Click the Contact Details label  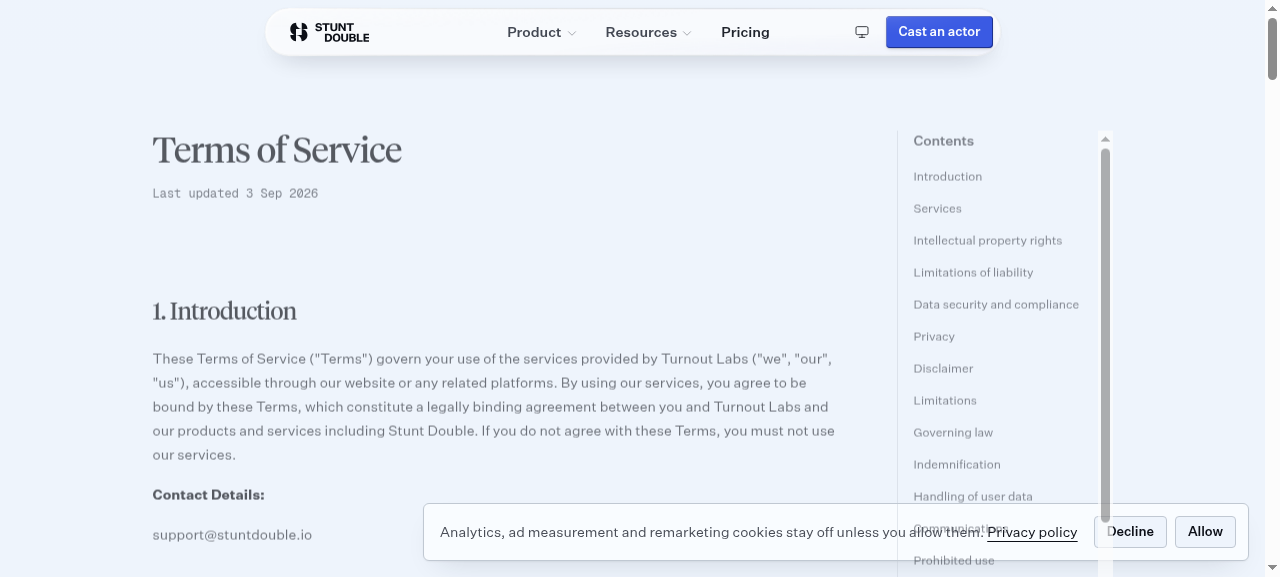coord(208,495)
